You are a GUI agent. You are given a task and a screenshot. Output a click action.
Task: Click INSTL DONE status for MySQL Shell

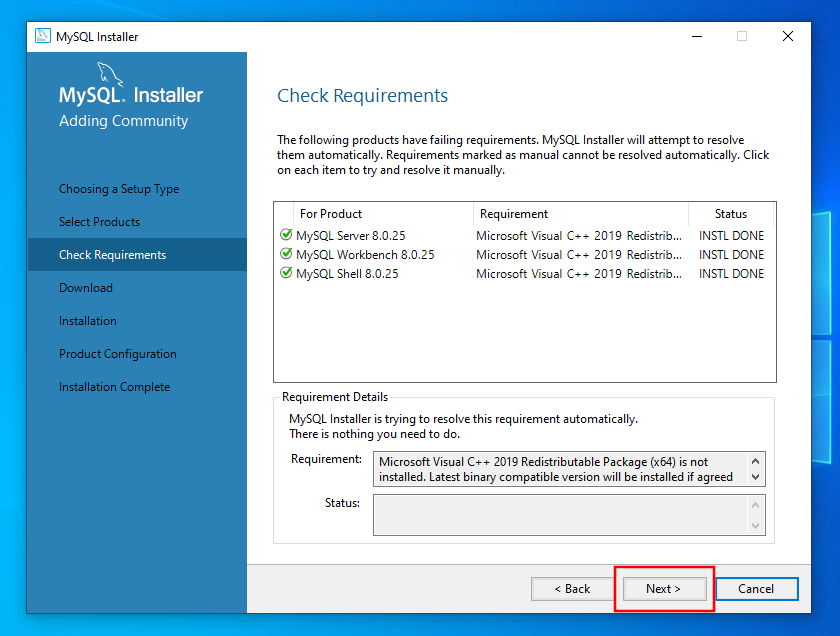[731, 274]
